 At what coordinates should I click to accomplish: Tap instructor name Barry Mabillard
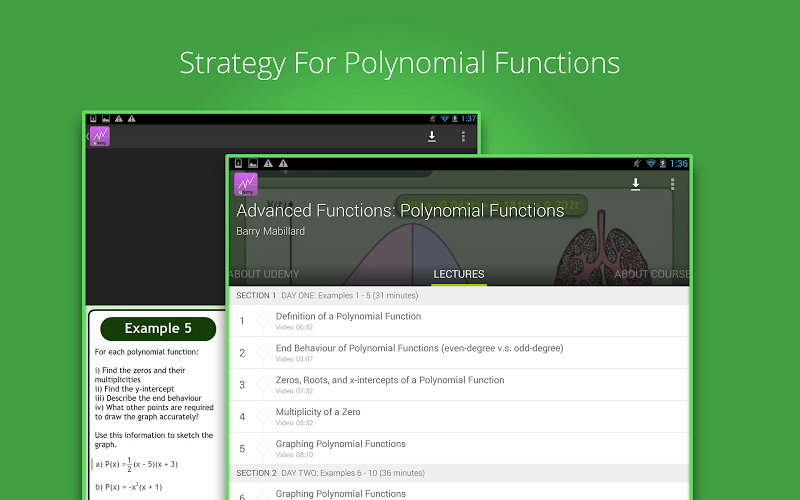click(270, 231)
